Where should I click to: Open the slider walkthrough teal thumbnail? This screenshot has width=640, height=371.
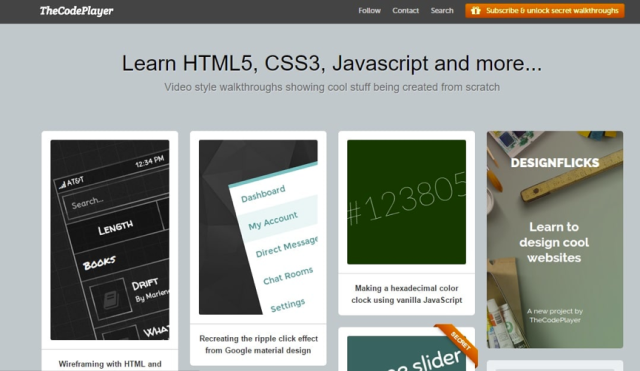[x=407, y=353]
